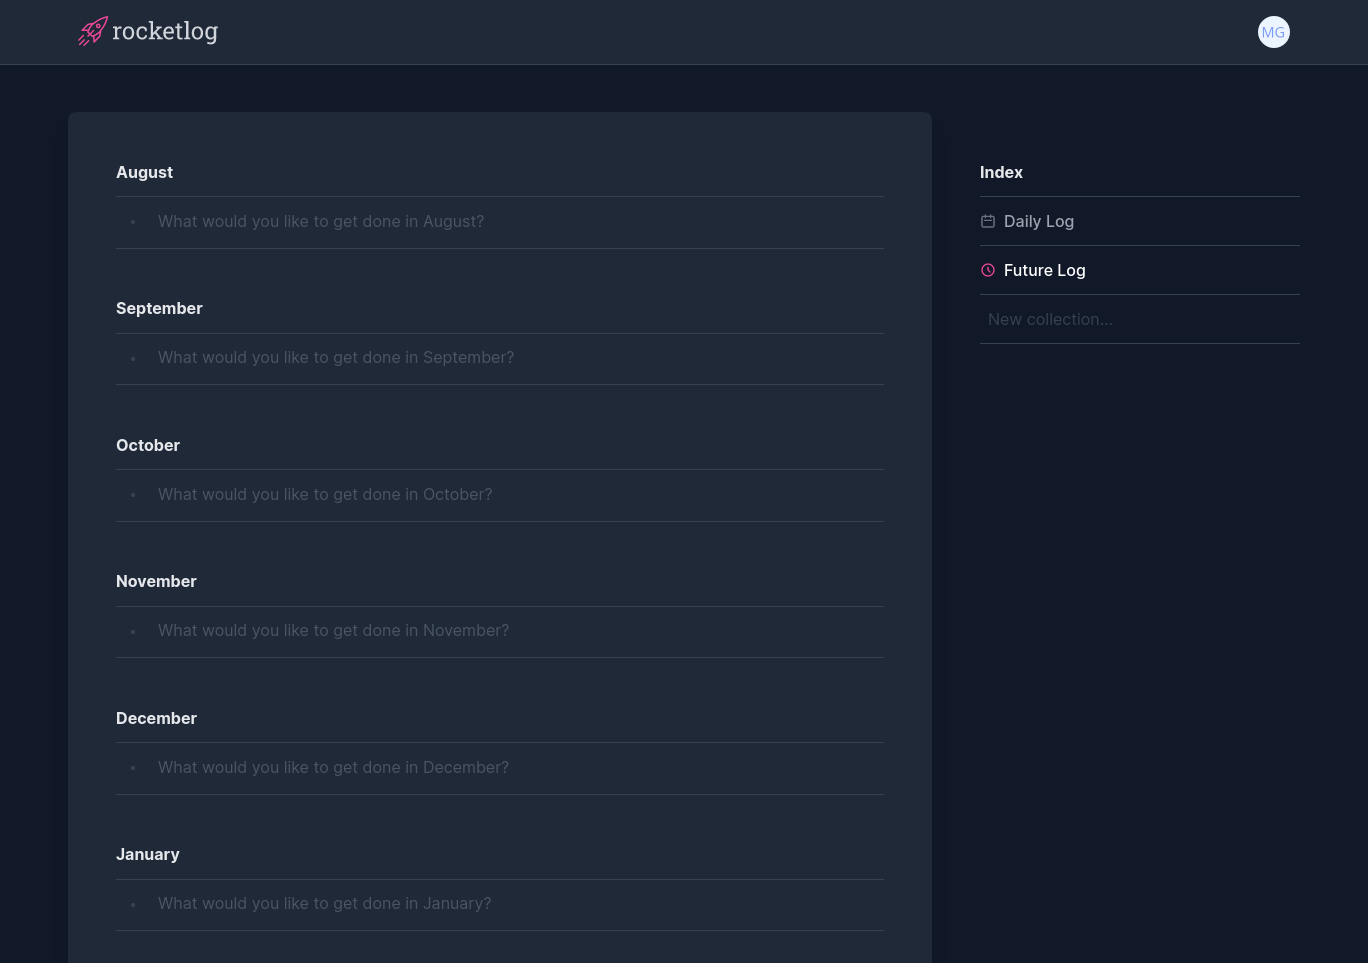Click the bullet marker in August entry
Screen dimensions: 1368x963
click(x=133, y=222)
